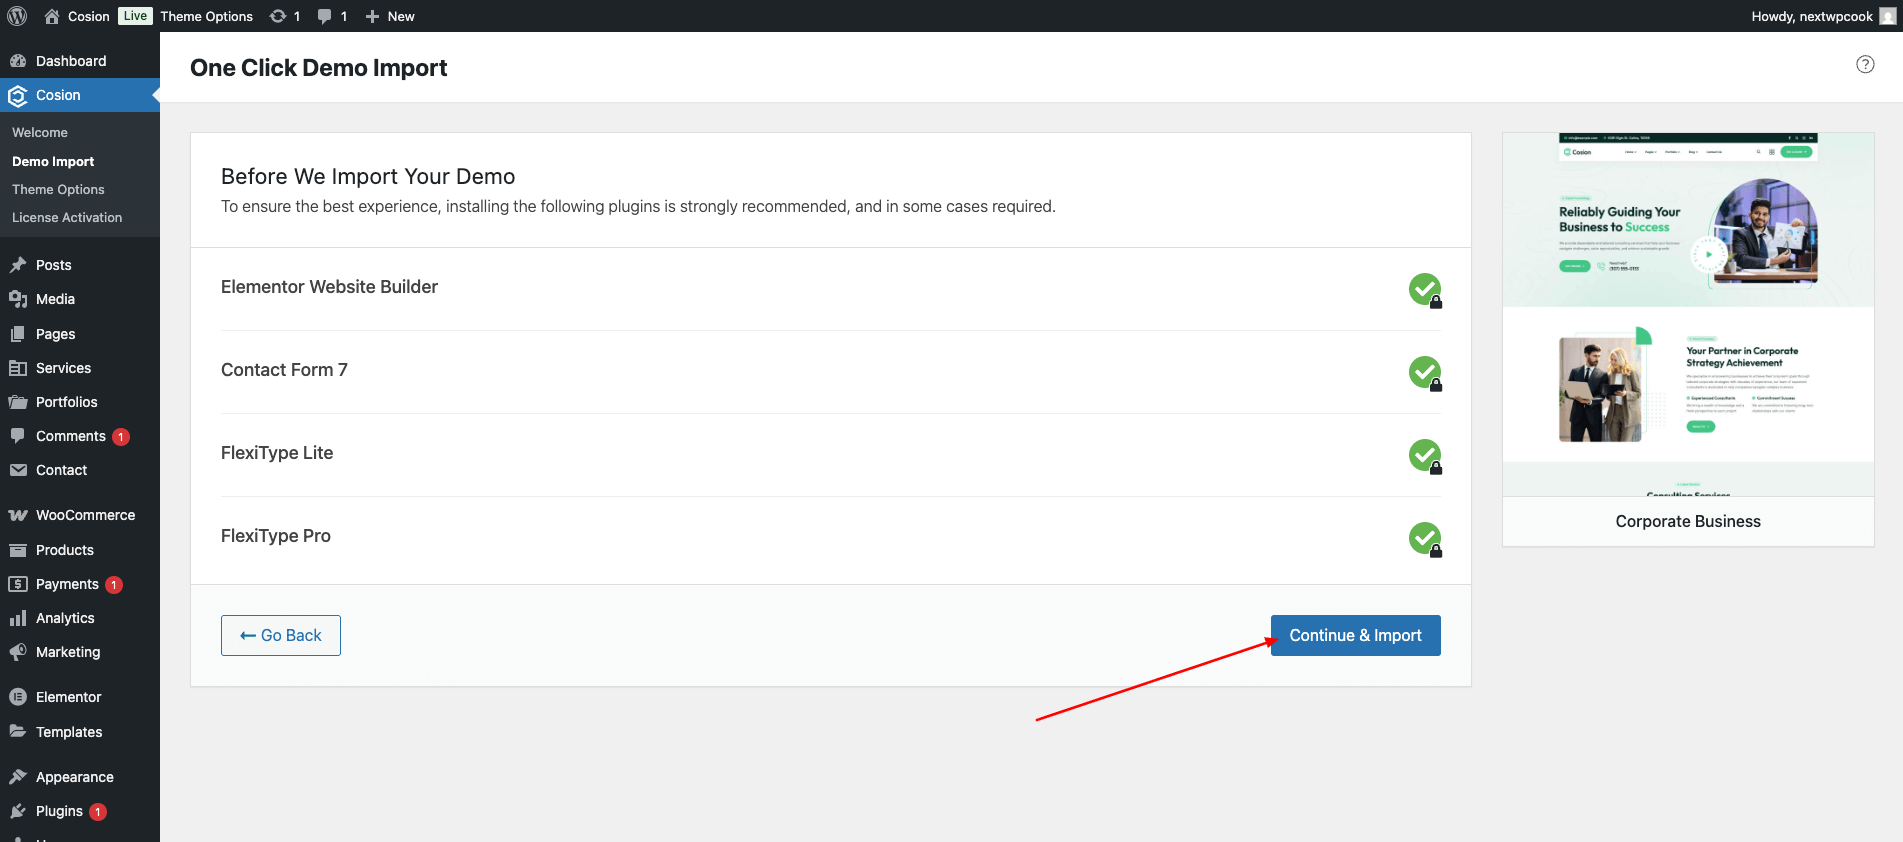Click the Corporate Business demo title
The width and height of the screenshot is (1903, 842).
[x=1688, y=521]
